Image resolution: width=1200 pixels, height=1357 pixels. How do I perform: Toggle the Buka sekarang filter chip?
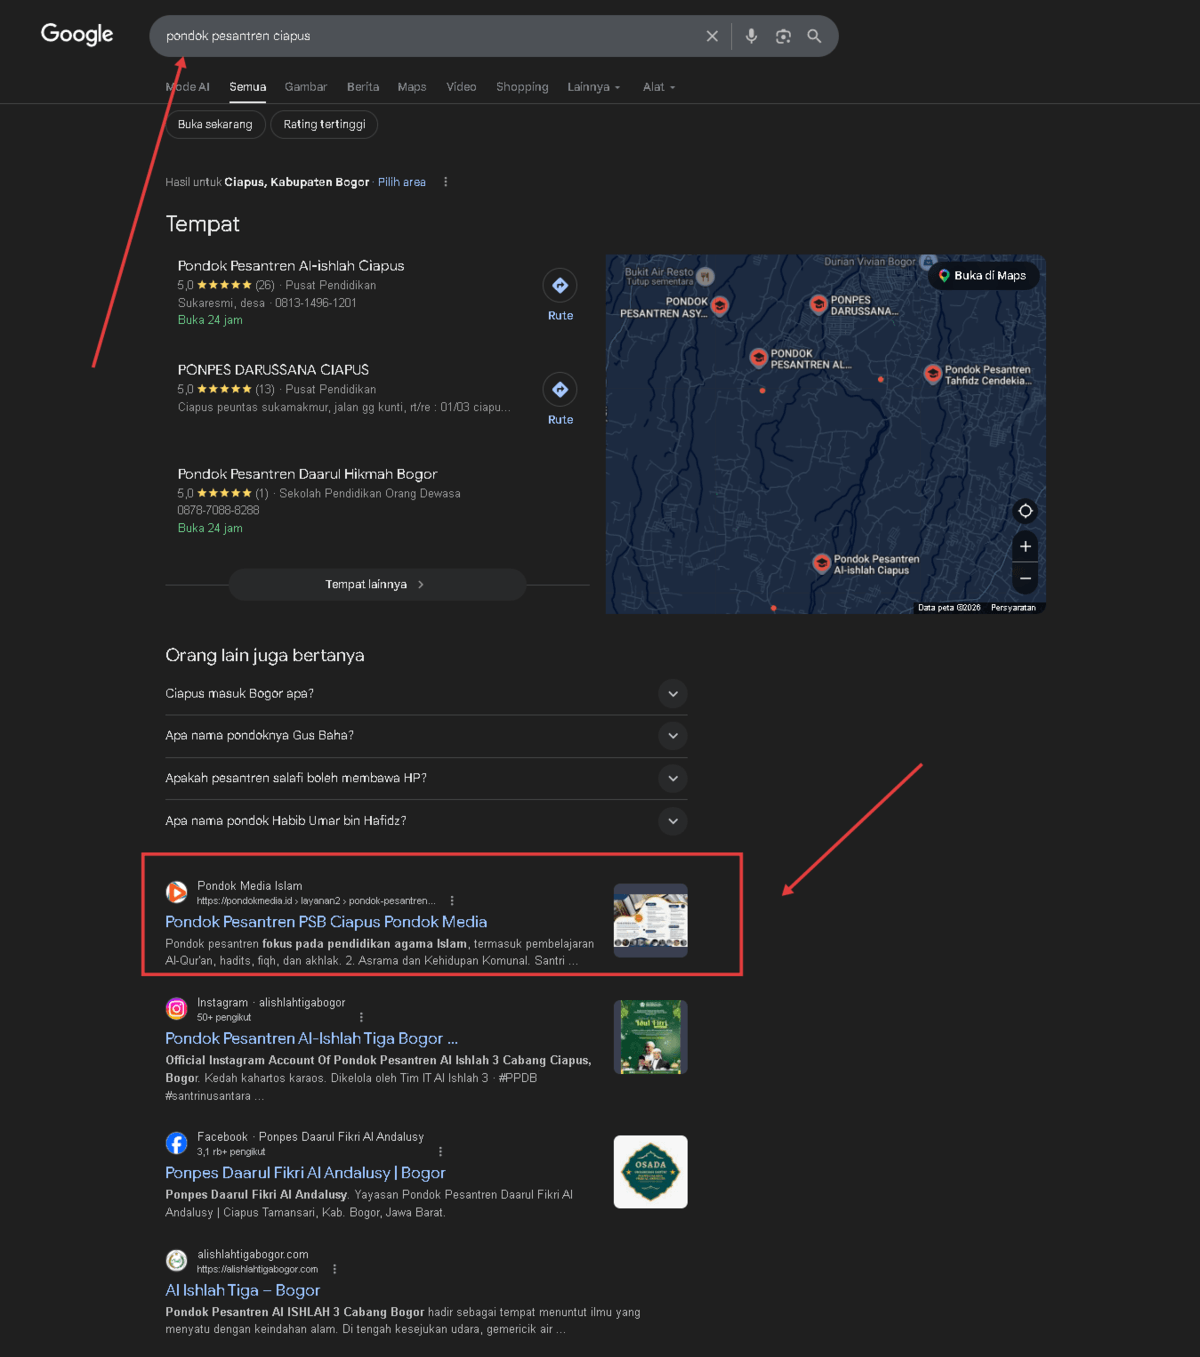[x=215, y=125]
